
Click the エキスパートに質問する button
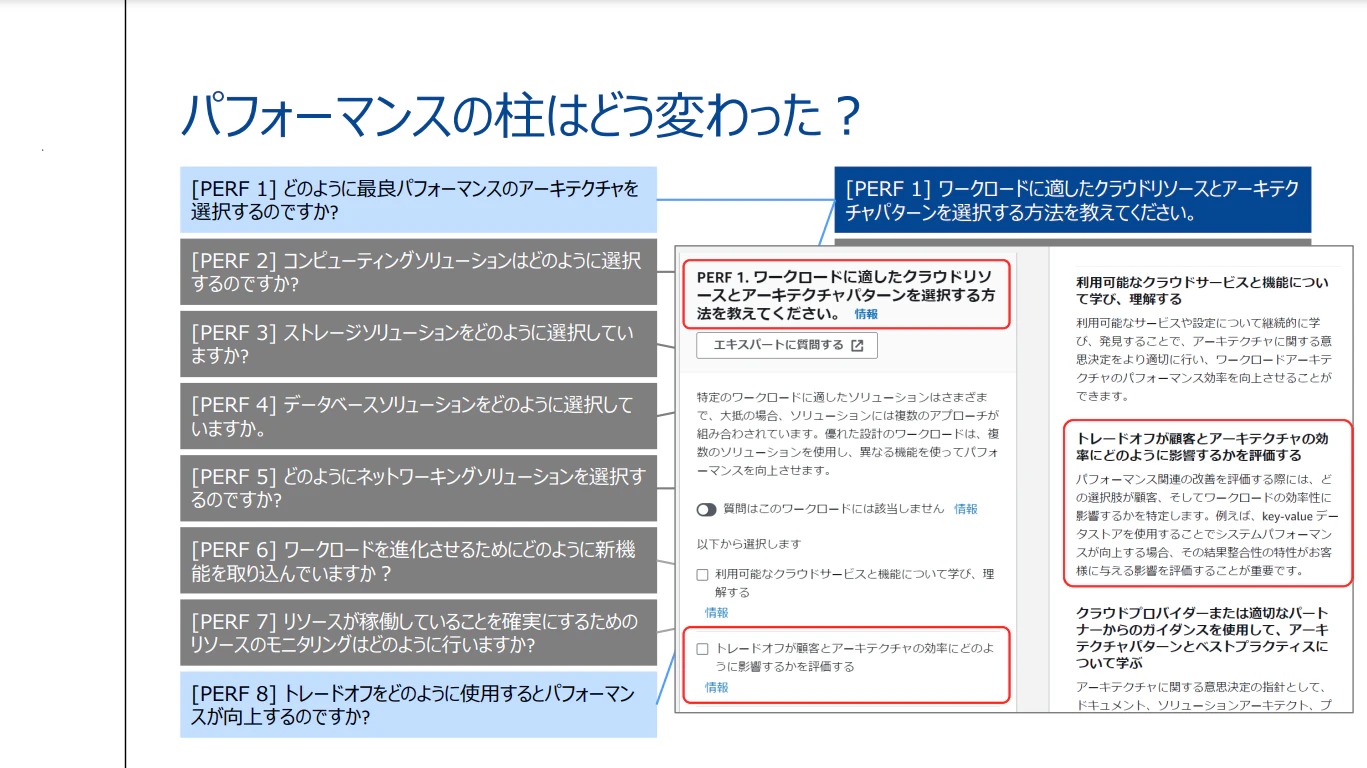click(787, 345)
